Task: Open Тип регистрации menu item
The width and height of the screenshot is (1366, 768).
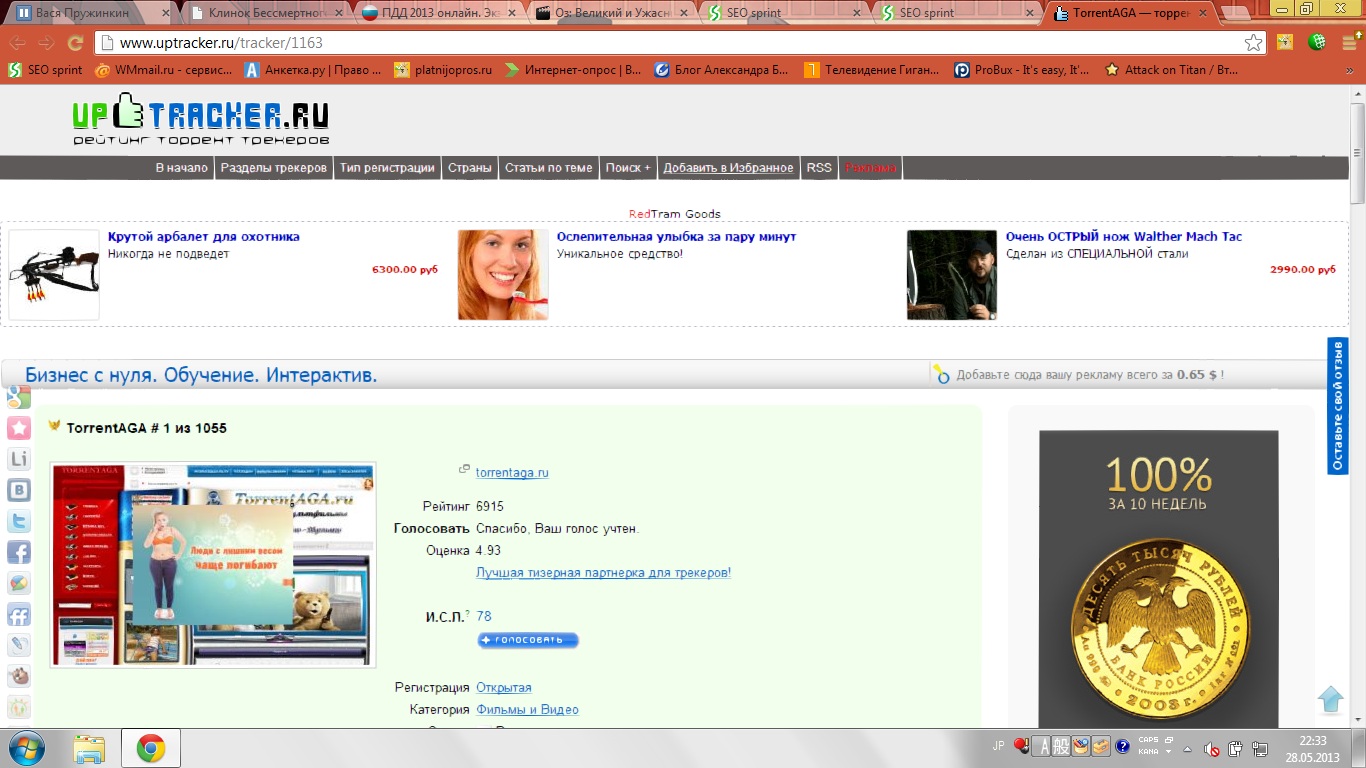Action: click(x=387, y=168)
